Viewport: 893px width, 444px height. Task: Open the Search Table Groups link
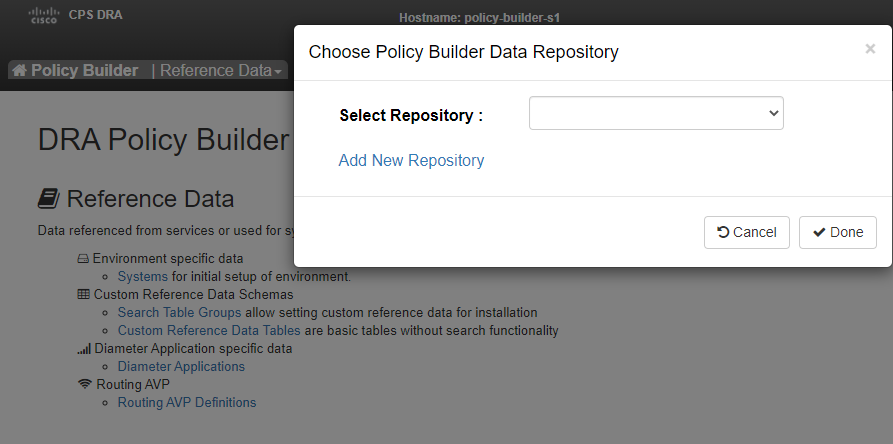[x=179, y=313]
